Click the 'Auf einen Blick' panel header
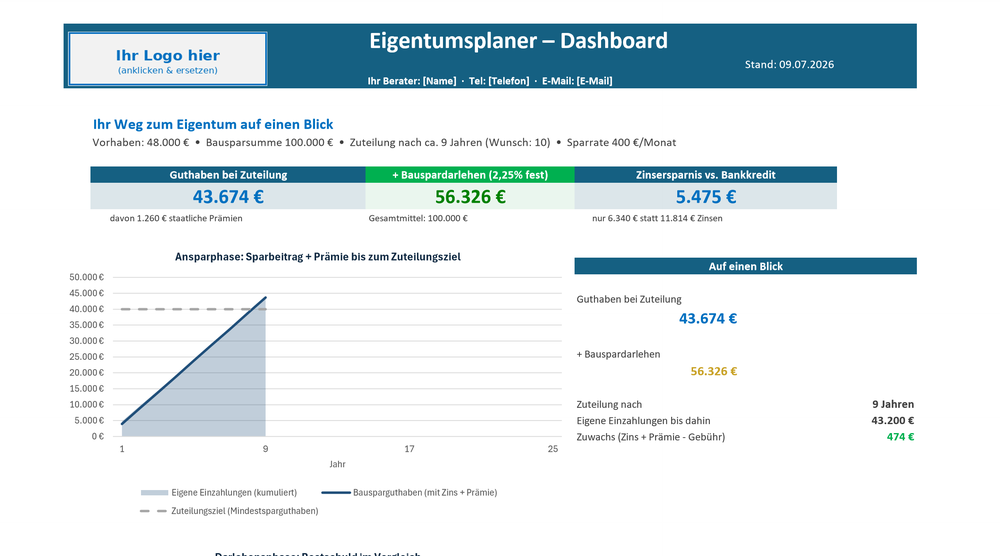Viewport: 1000px width, 556px height. point(746,267)
